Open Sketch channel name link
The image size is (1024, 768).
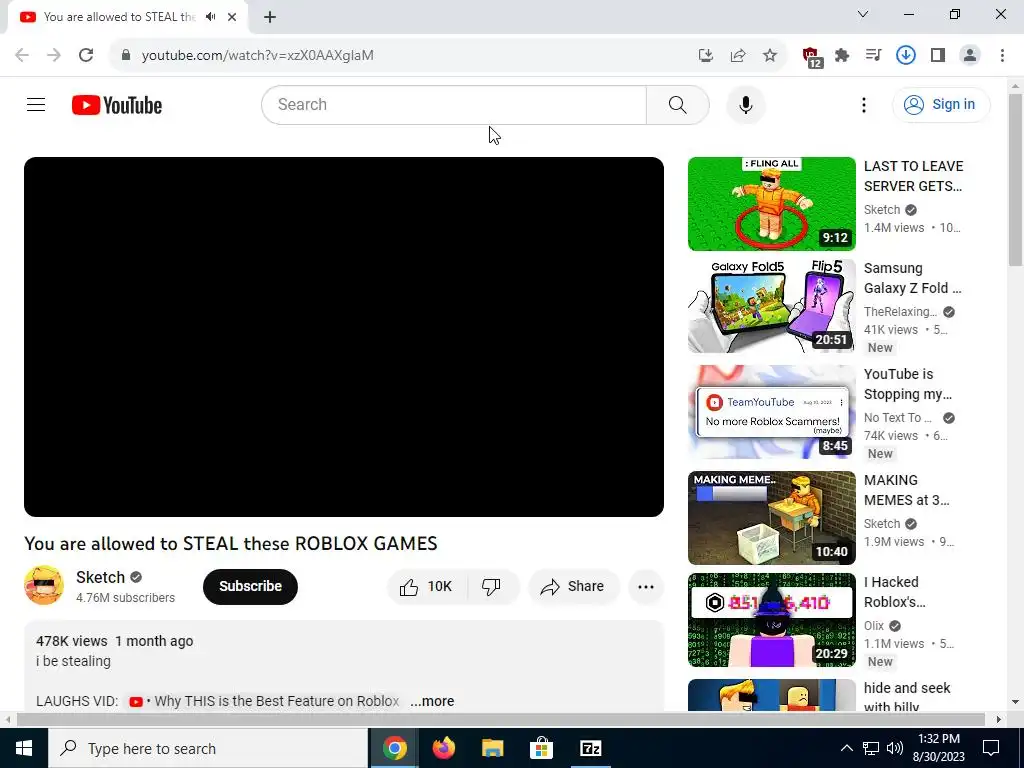coord(100,577)
